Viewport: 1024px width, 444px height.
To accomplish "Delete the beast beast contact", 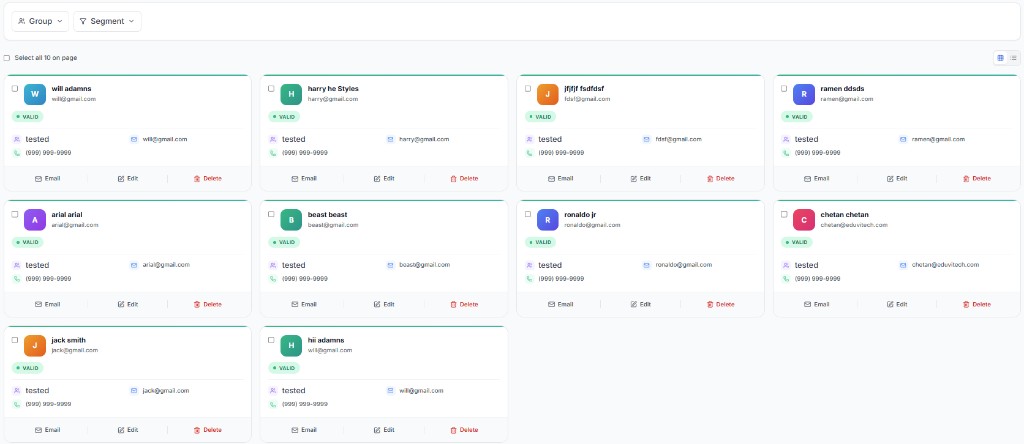I will (464, 304).
